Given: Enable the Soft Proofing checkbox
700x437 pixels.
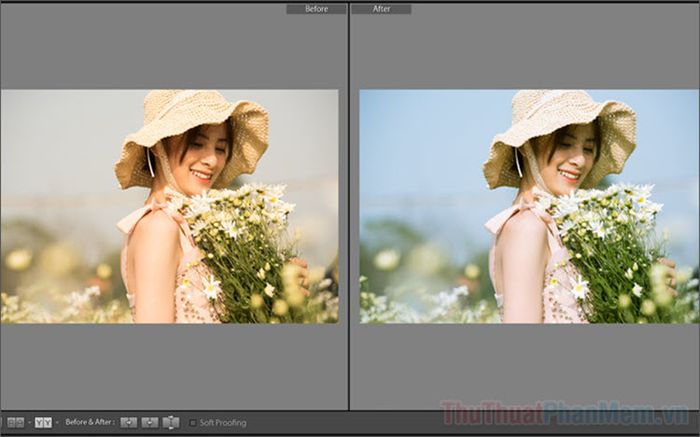Looking at the screenshot, I should (x=193, y=422).
